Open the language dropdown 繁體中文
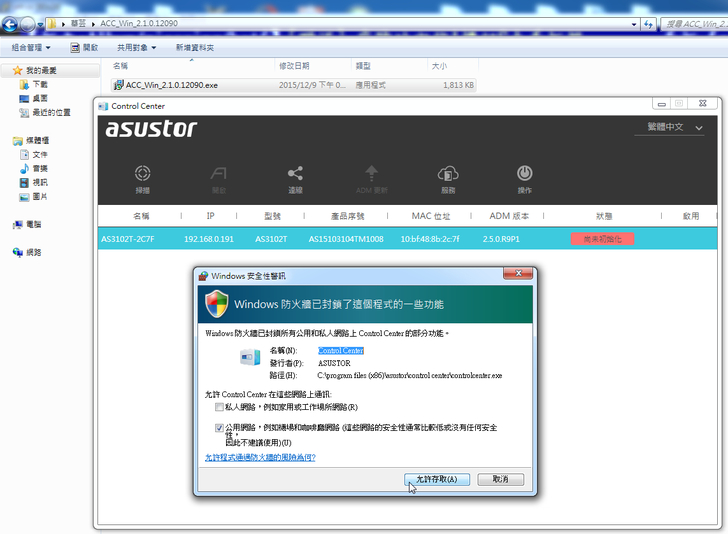 [670, 127]
